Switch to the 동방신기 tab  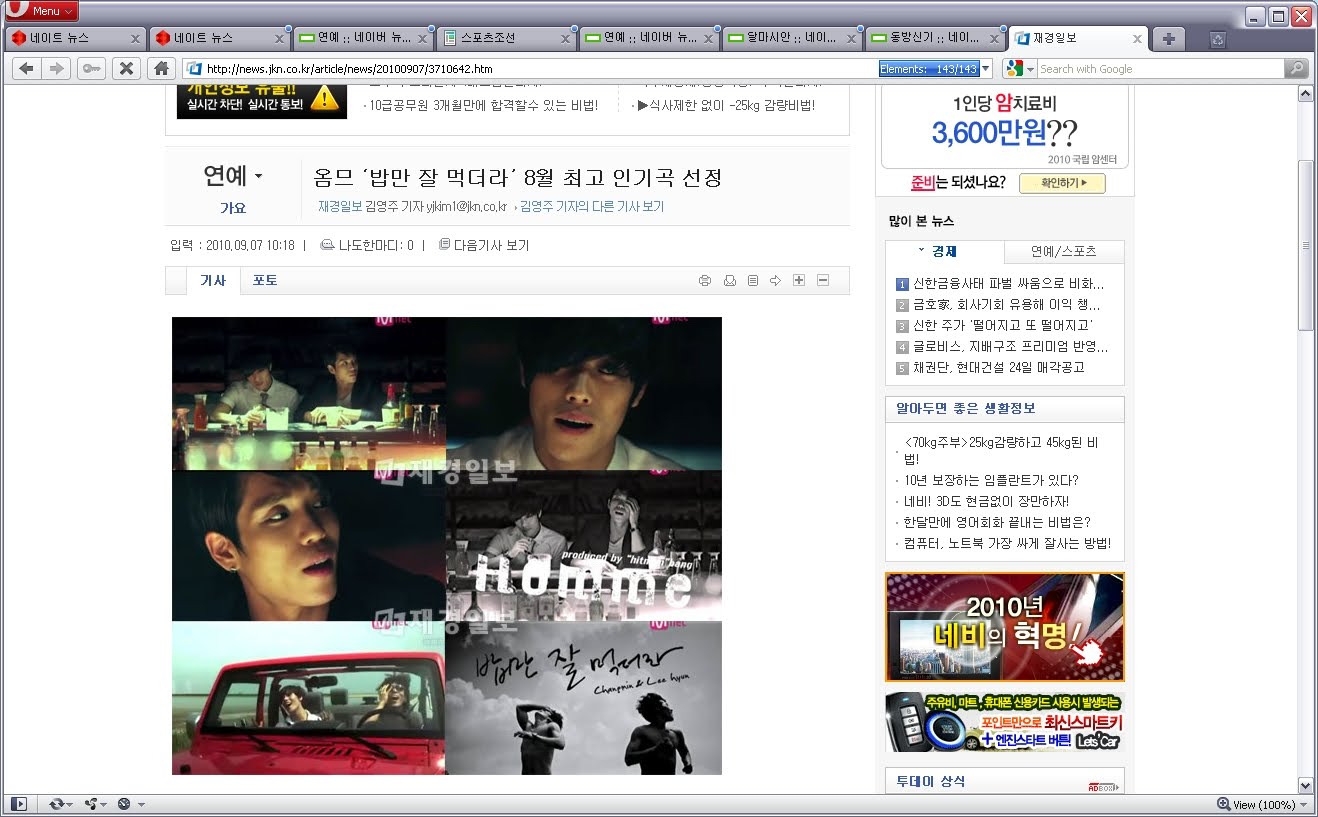pos(935,38)
